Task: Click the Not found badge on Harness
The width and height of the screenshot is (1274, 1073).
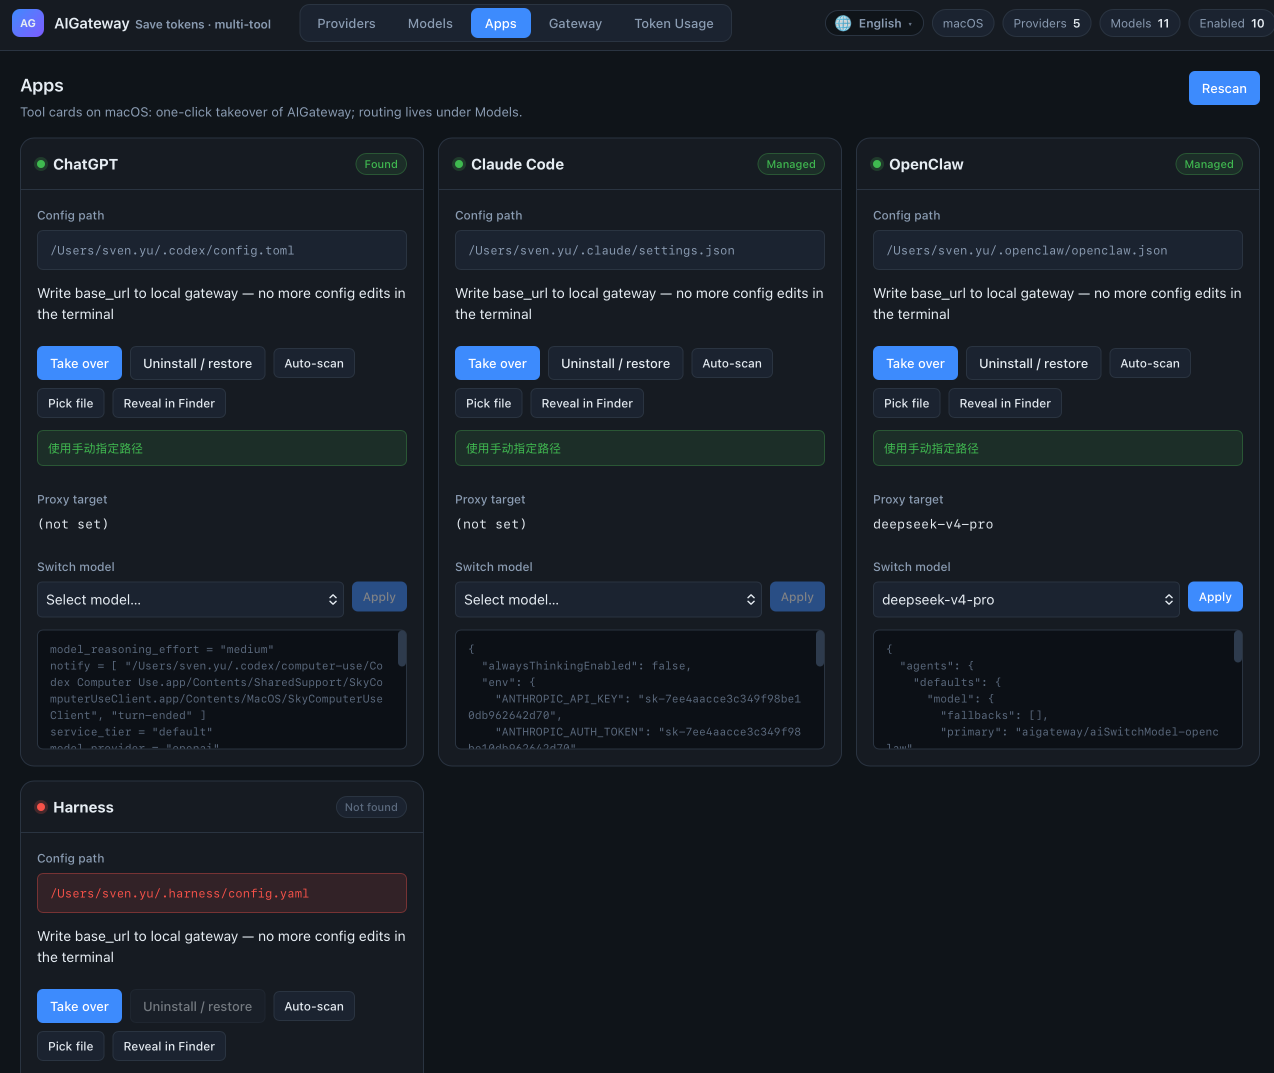Action: coord(371,807)
